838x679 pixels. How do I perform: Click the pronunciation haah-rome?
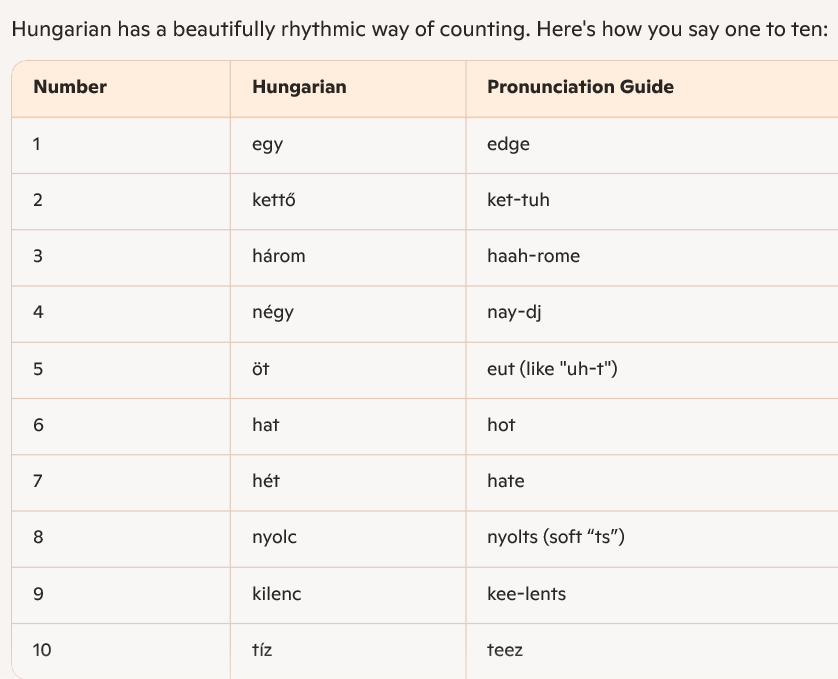[533, 256]
